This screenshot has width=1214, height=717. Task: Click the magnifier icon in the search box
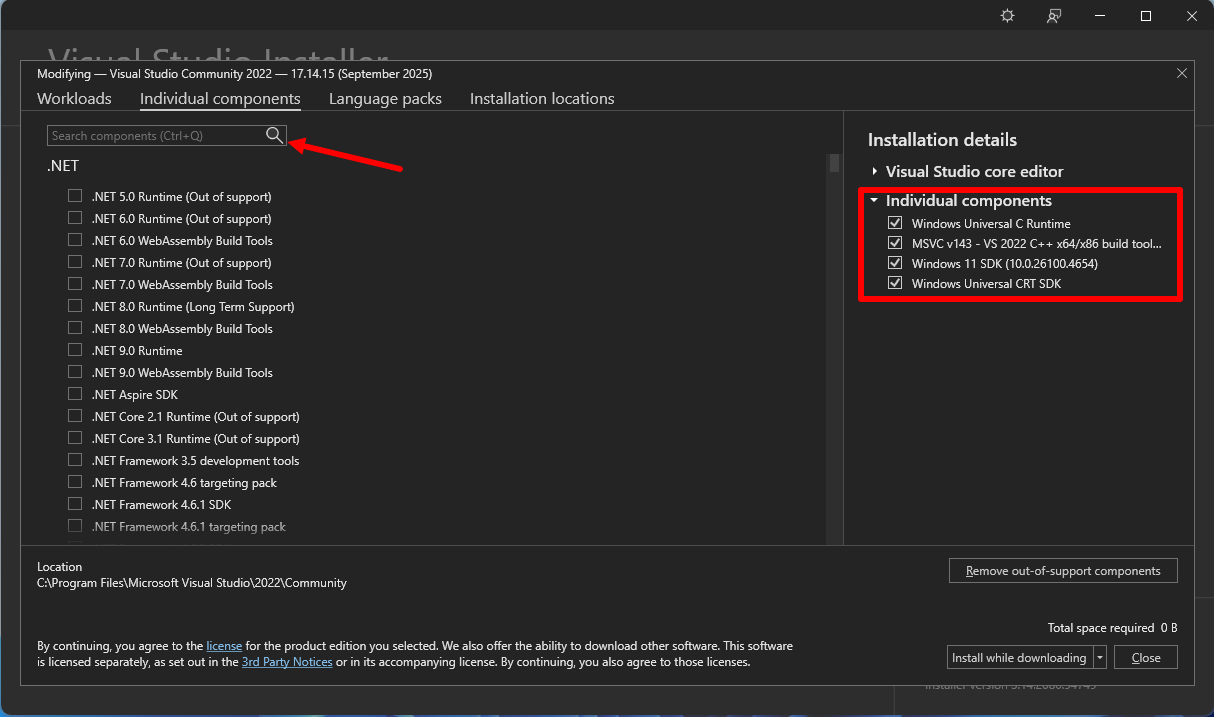[274, 135]
